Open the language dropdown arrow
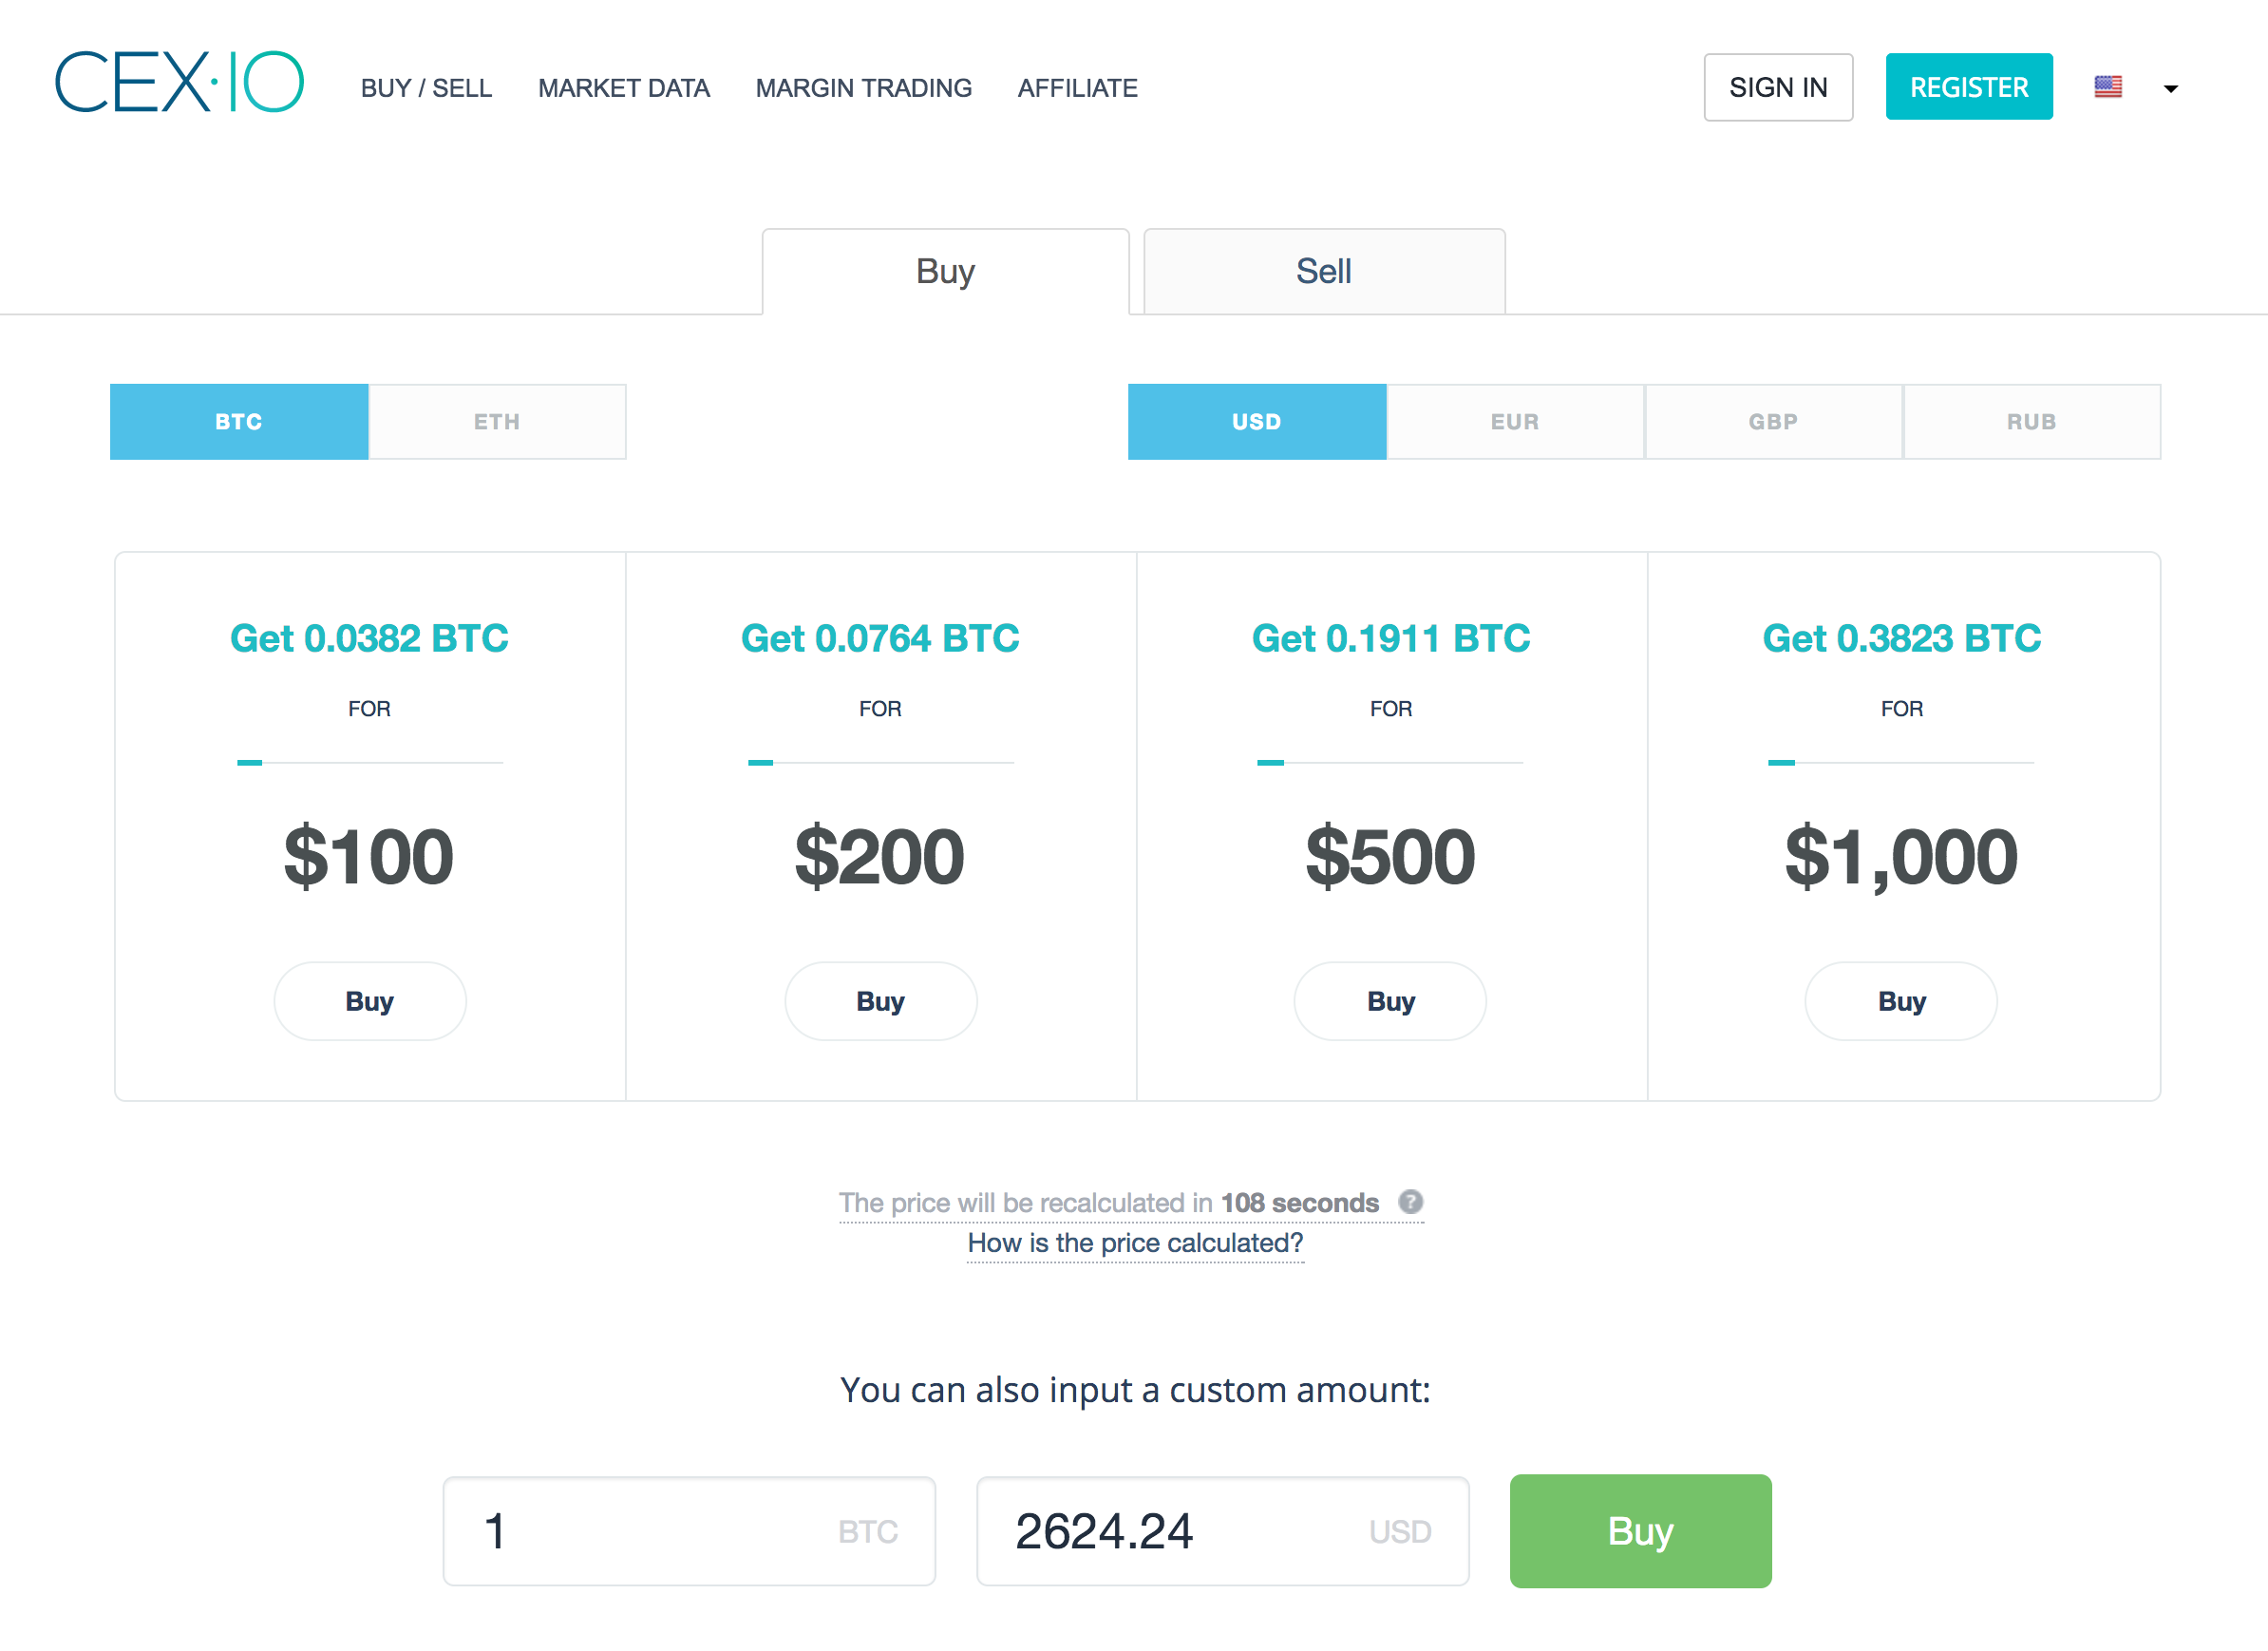 pyautogui.click(x=2170, y=89)
